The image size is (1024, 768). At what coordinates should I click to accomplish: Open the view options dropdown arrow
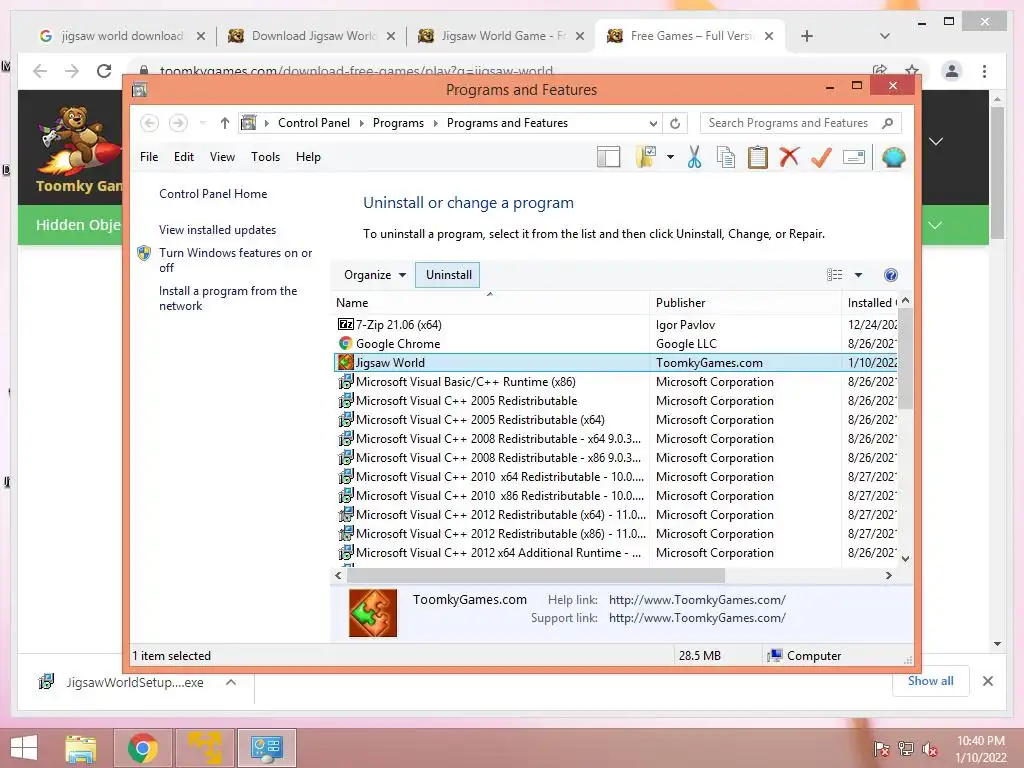(x=858, y=275)
